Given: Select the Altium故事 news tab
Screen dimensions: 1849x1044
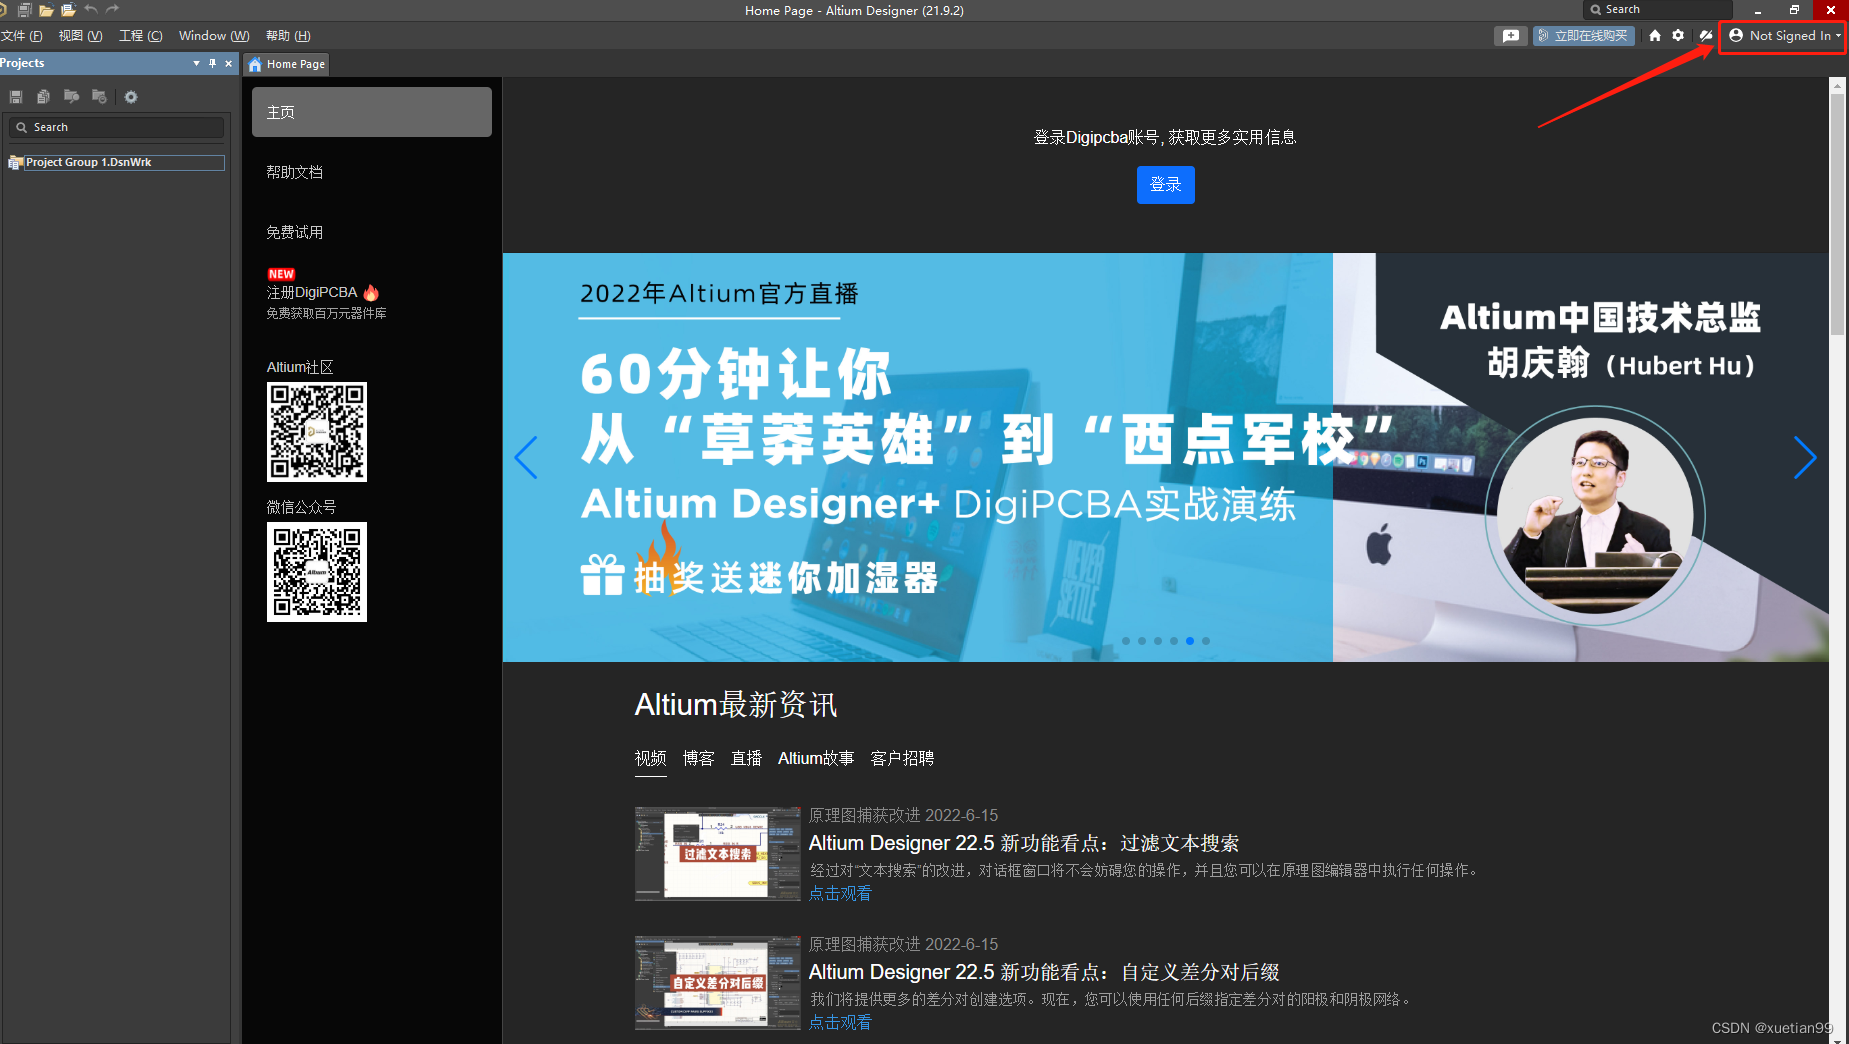Looking at the screenshot, I should (816, 758).
